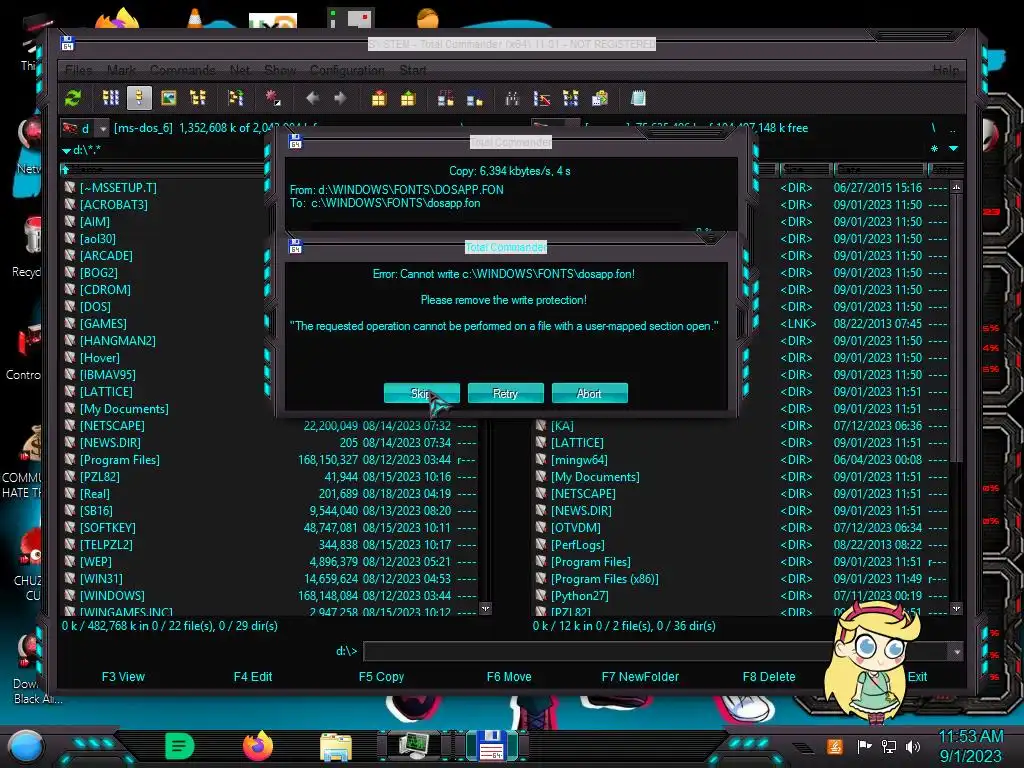Select the [~MSSETUP.T] folder row
The height and width of the screenshot is (768, 1024).
(x=161, y=187)
